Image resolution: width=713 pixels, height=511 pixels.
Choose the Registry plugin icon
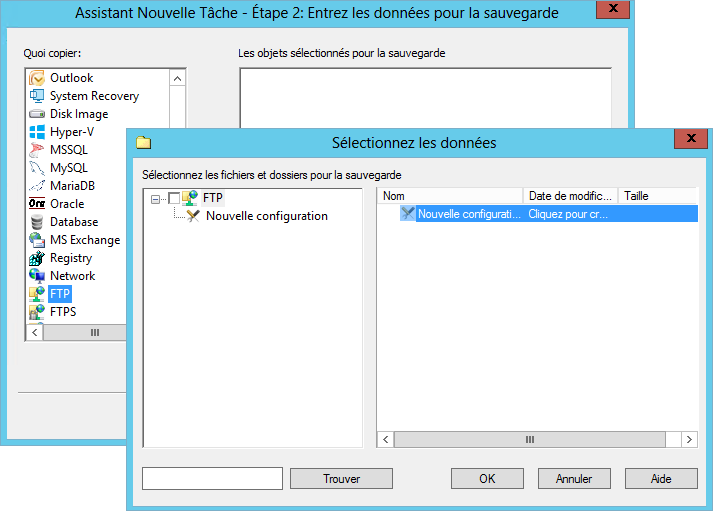[x=37, y=258]
